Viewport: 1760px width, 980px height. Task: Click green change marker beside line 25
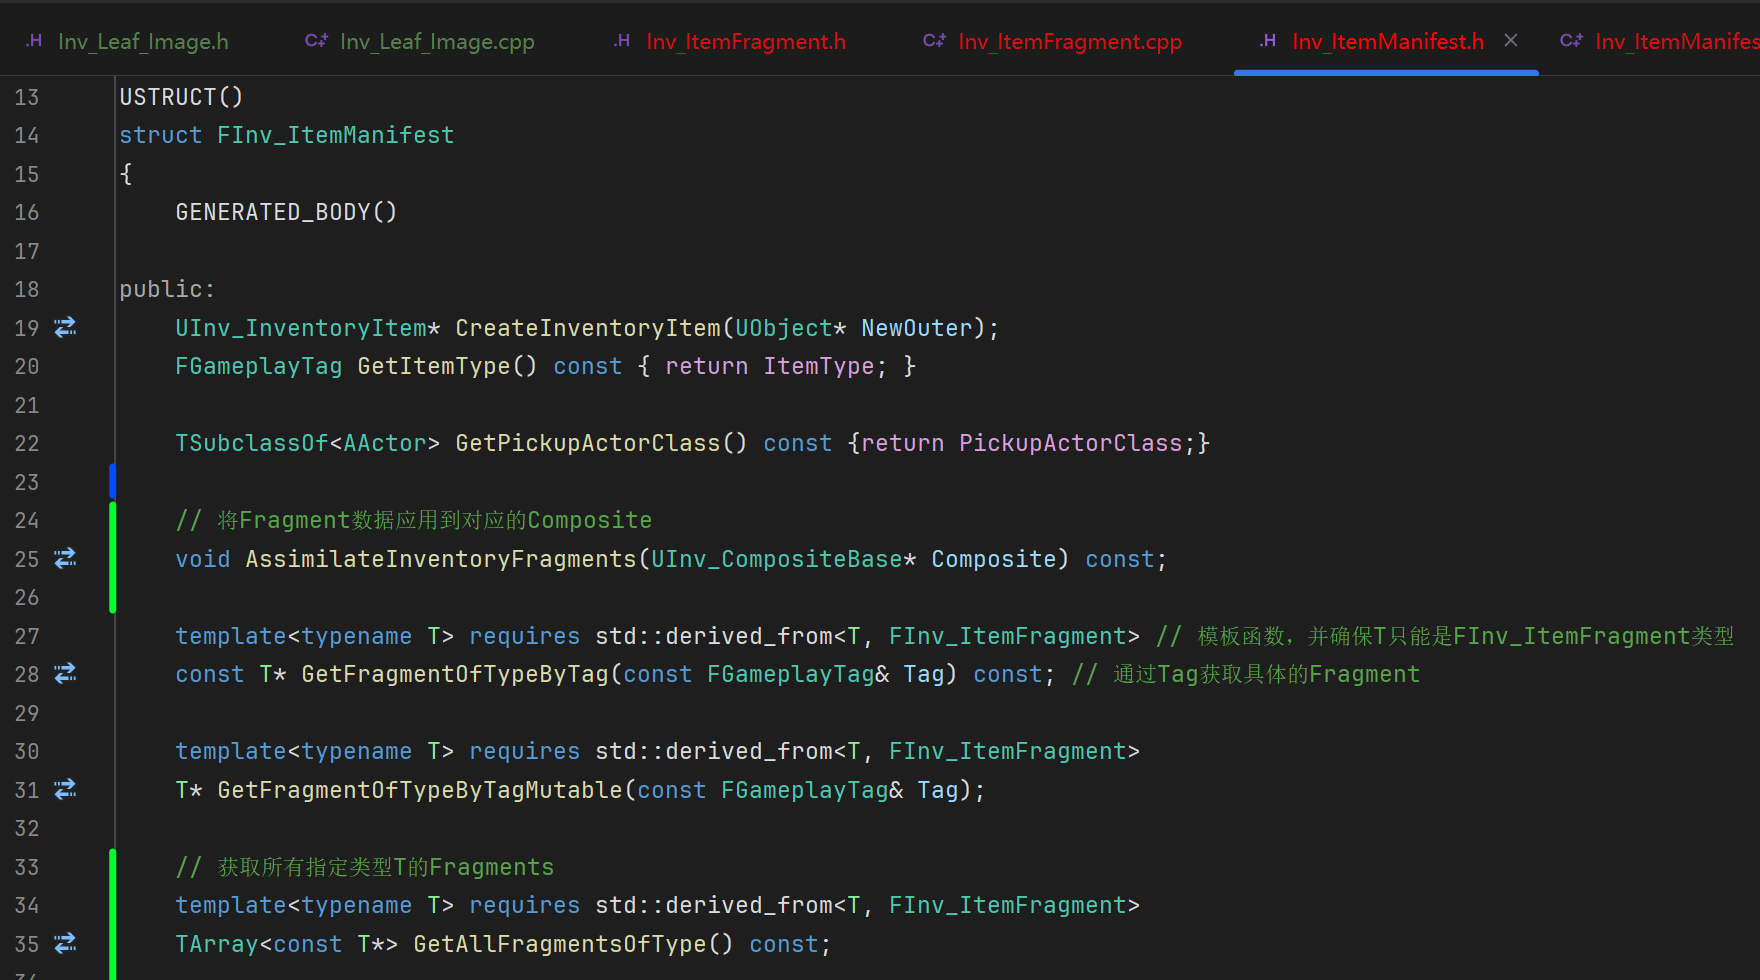[x=113, y=558]
